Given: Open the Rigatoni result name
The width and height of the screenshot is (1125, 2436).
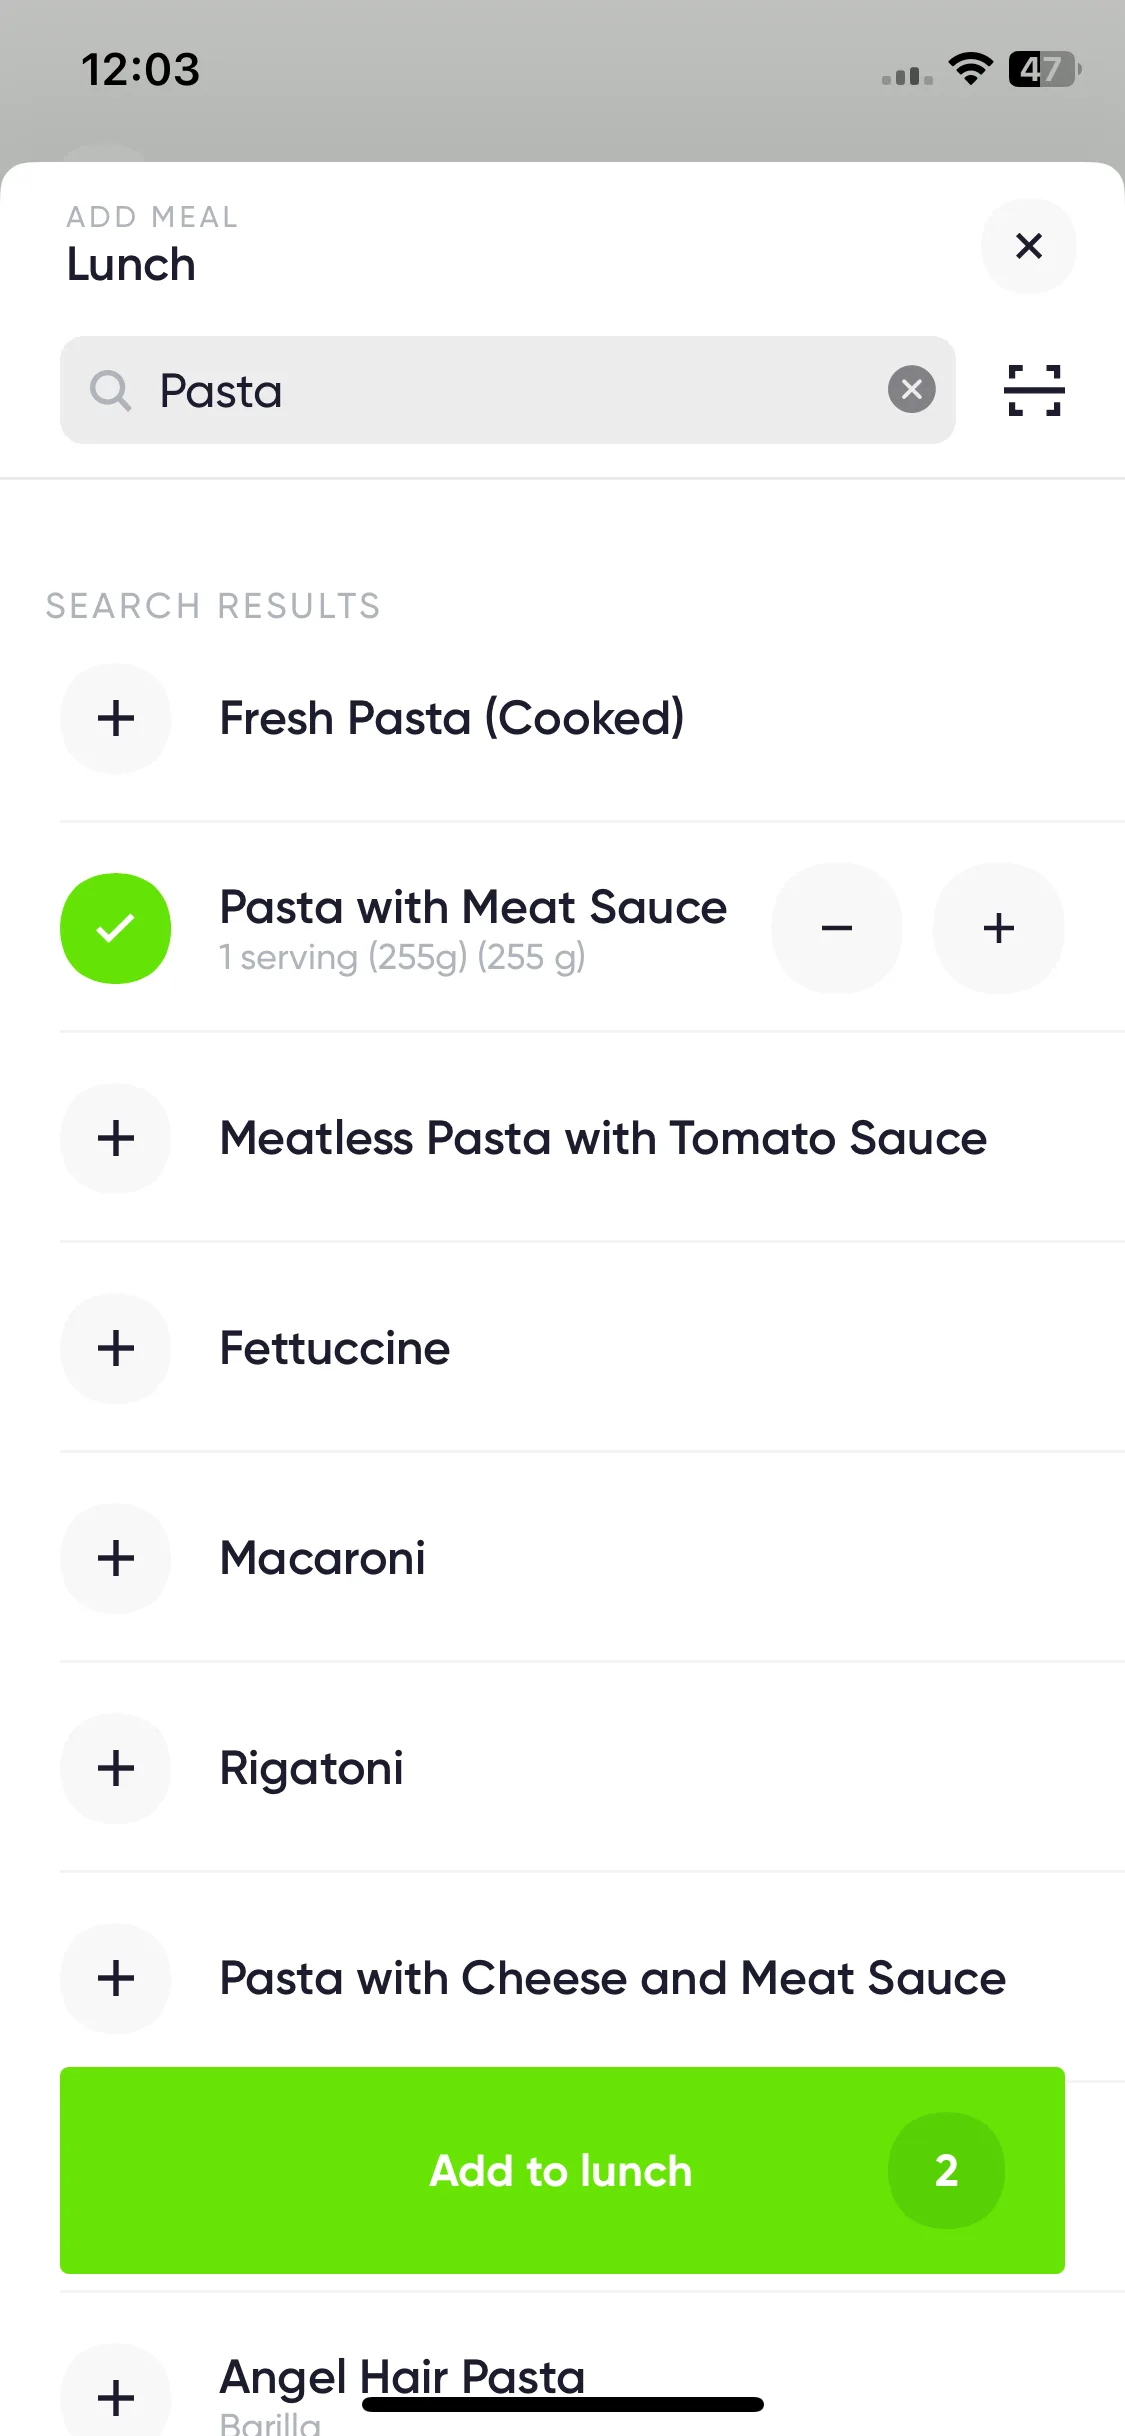Looking at the screenshot, I should tap(311, 1768).
